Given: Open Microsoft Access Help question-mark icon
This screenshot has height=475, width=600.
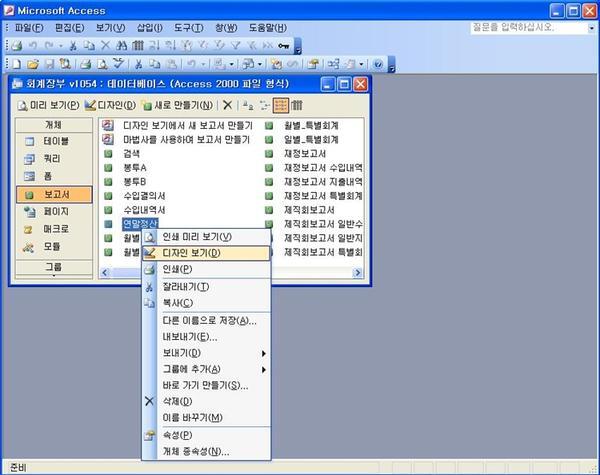Looking at the screenshot, I should click(378, 64).
